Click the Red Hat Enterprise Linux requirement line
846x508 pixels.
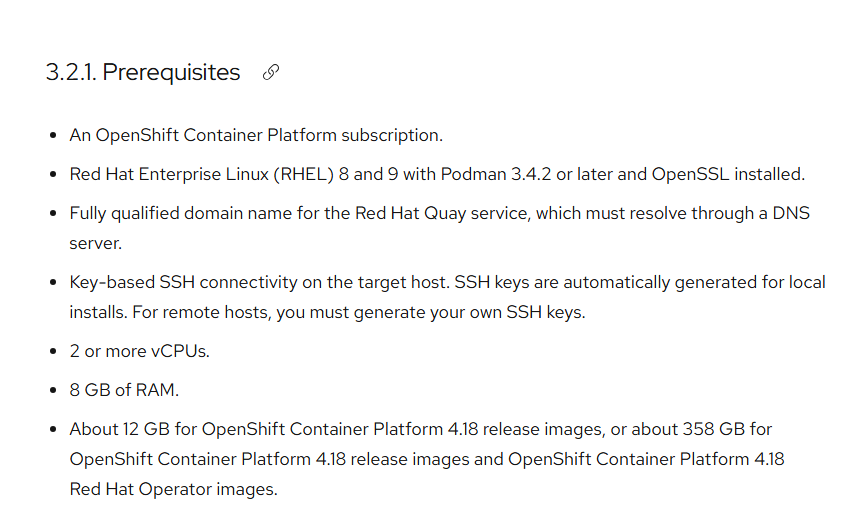coord(437,174)
